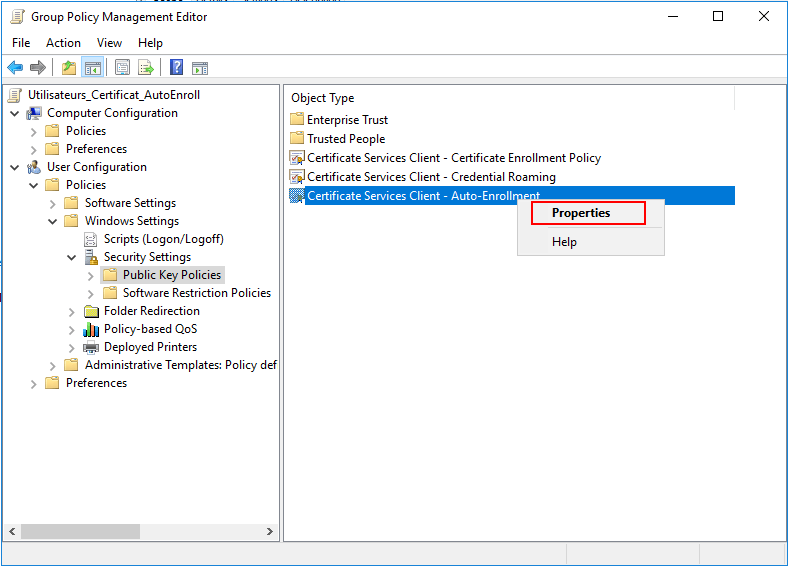Click the Computer Configuration computer icon
This screenshot has height=566, width=788.
pyautogui.click(x=34, y=113)
